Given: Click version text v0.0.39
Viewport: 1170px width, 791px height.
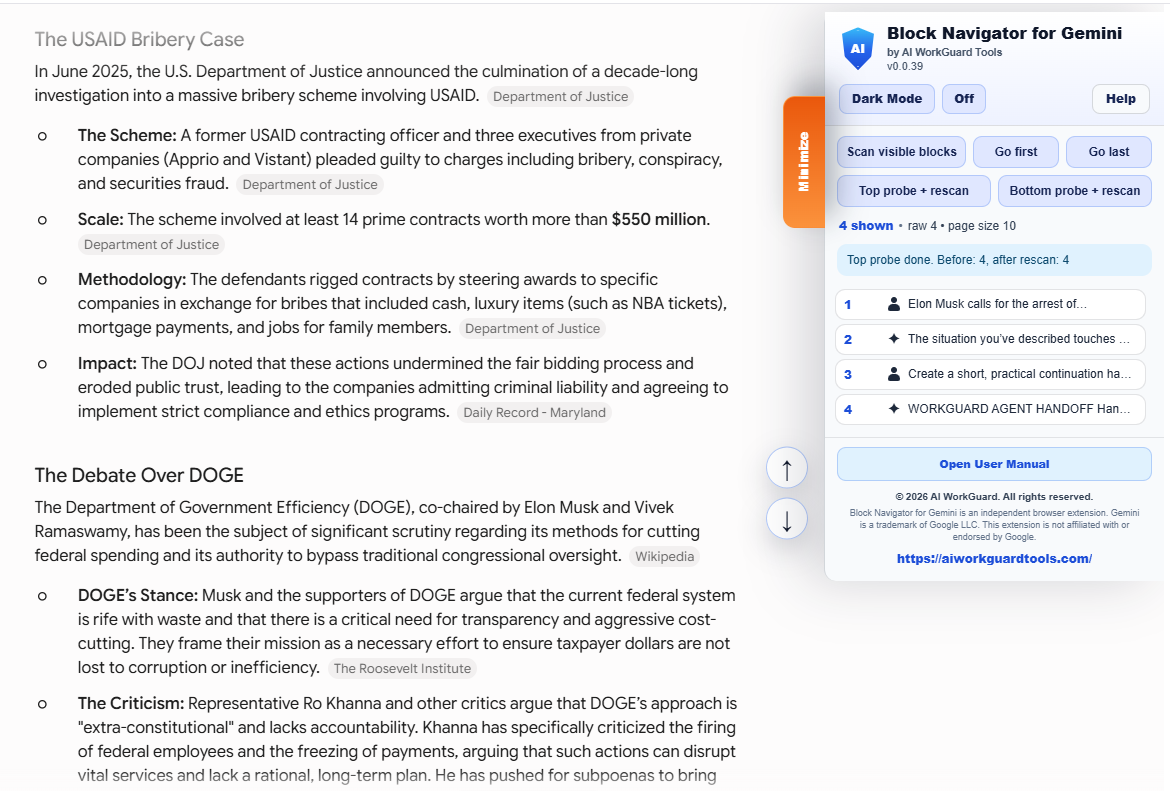Looking at the screenshot, I should click(x=904, y=66).
